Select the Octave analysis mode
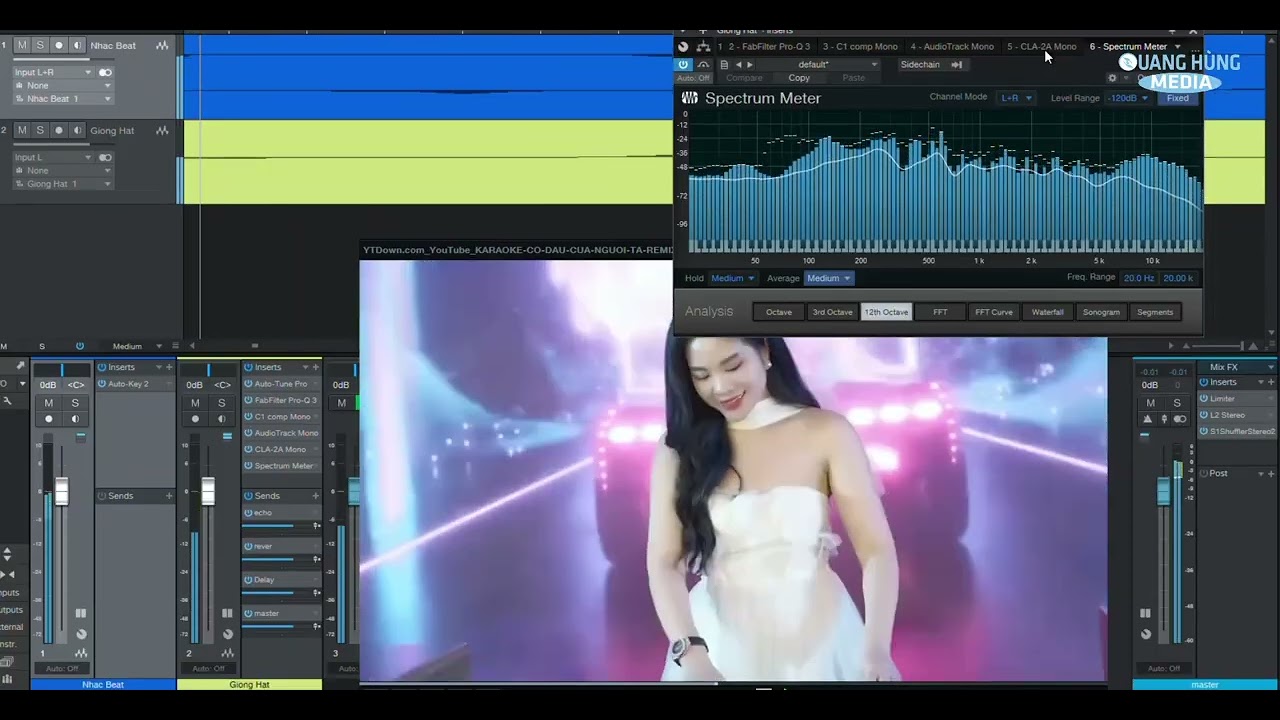 point(779,312)
